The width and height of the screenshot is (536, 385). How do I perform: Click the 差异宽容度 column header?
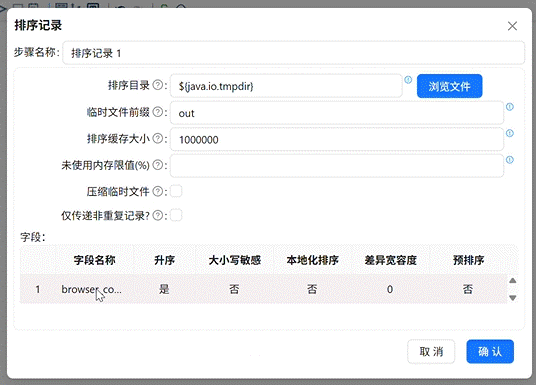(390, 260)
